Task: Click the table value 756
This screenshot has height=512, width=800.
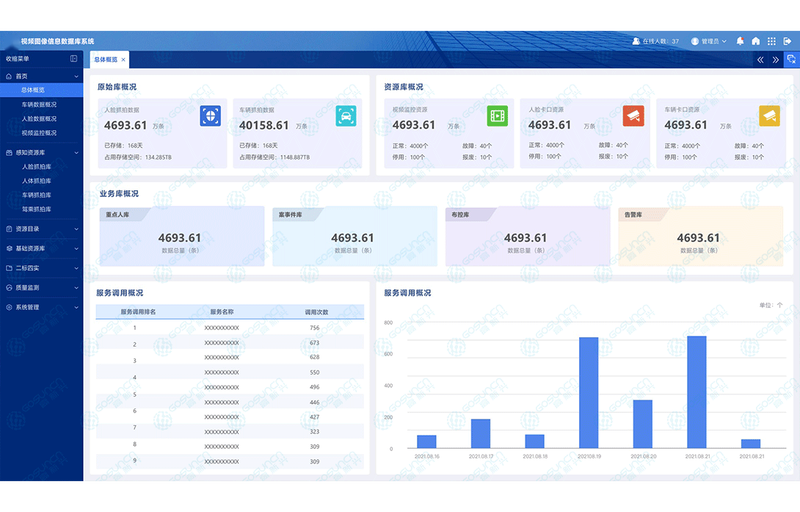Action: tap(315, 328)
